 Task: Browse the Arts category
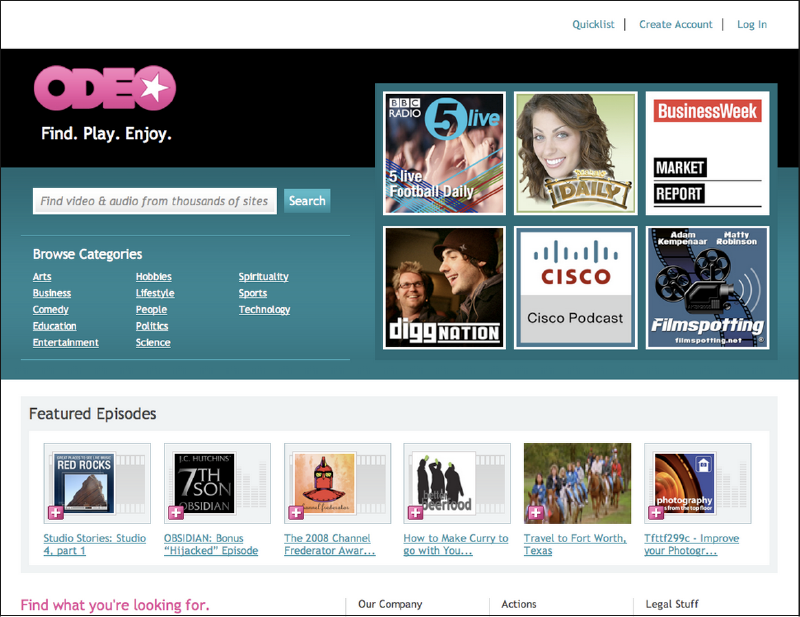tap(42, 277)
